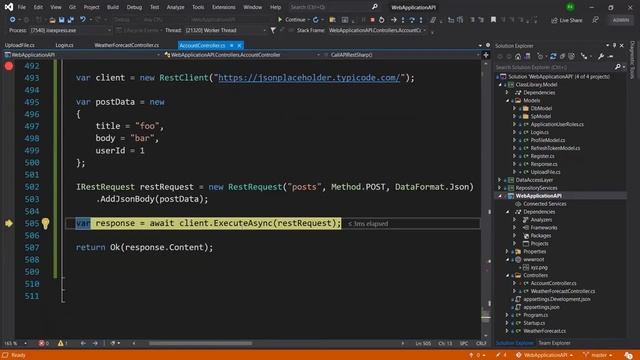The image size is (640, 360).
Task: Click the editor horizontal scrollbar thumb
Action: tap(200, 343)
